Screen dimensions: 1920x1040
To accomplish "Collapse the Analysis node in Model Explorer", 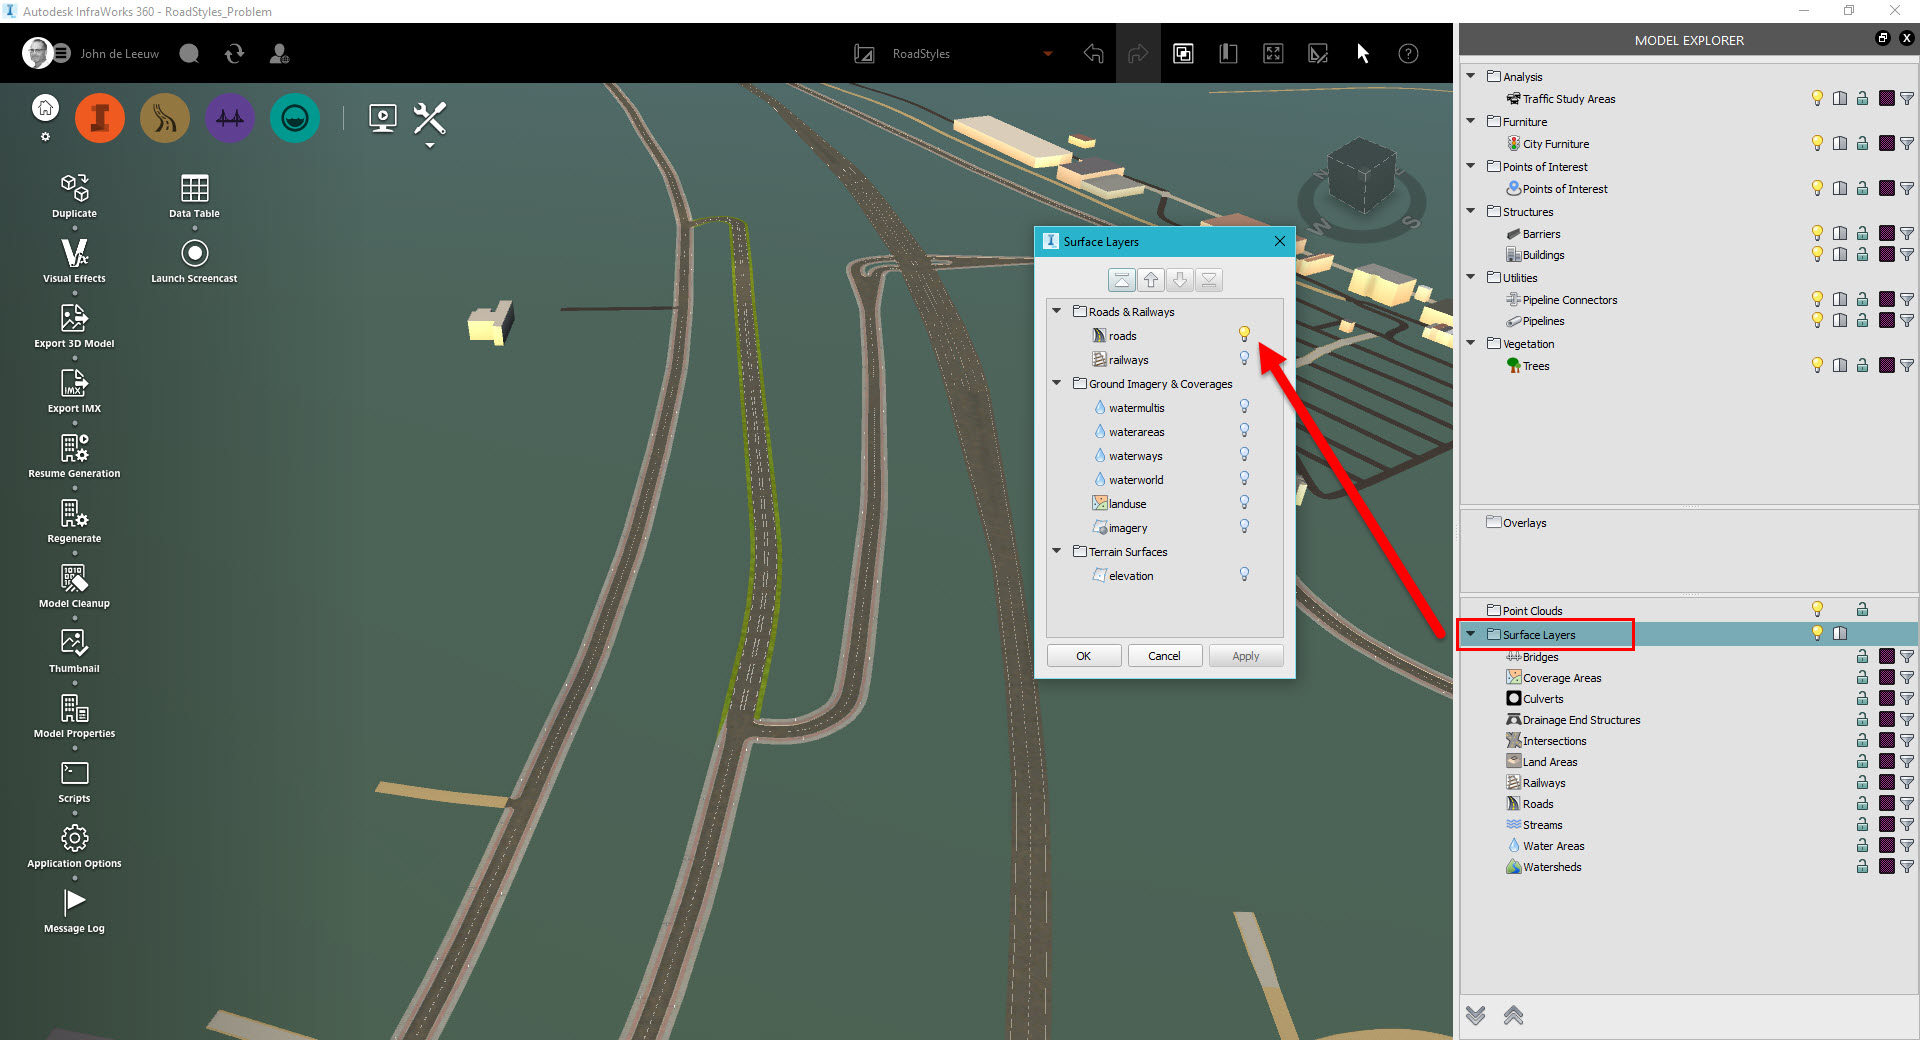I will [x=1471, y=76].
